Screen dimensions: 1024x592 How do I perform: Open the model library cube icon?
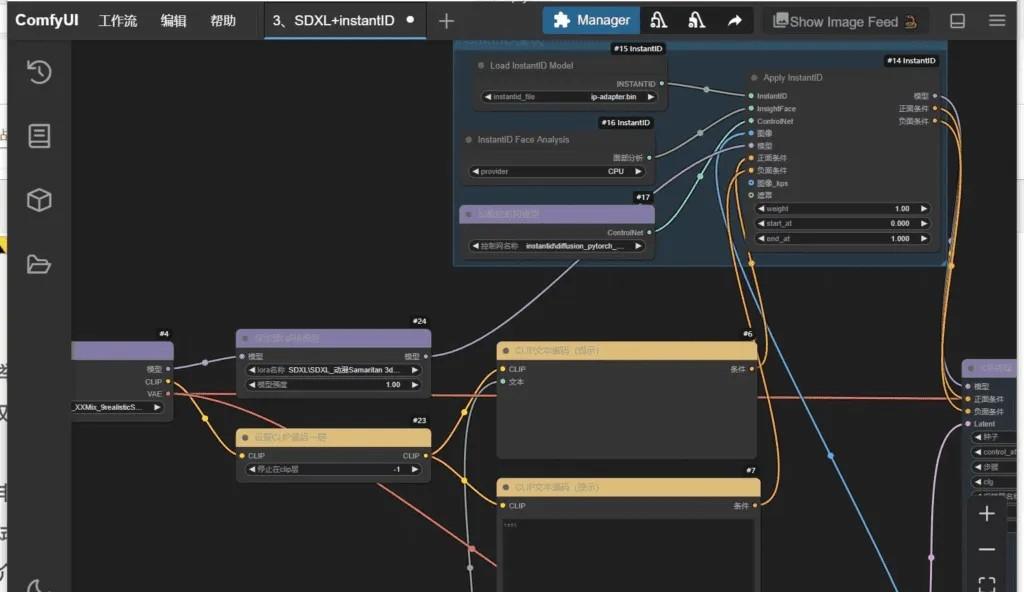coord(39,200)
